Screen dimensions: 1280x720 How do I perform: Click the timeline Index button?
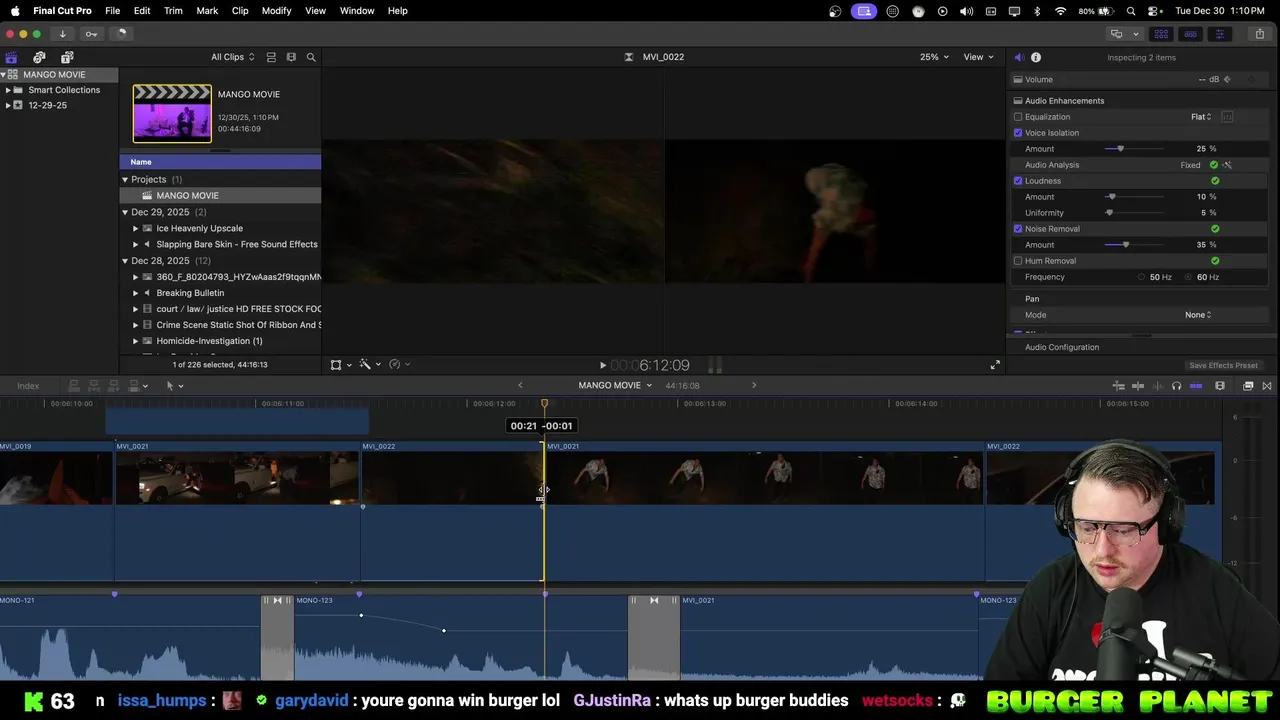click(x=28, y=386)
